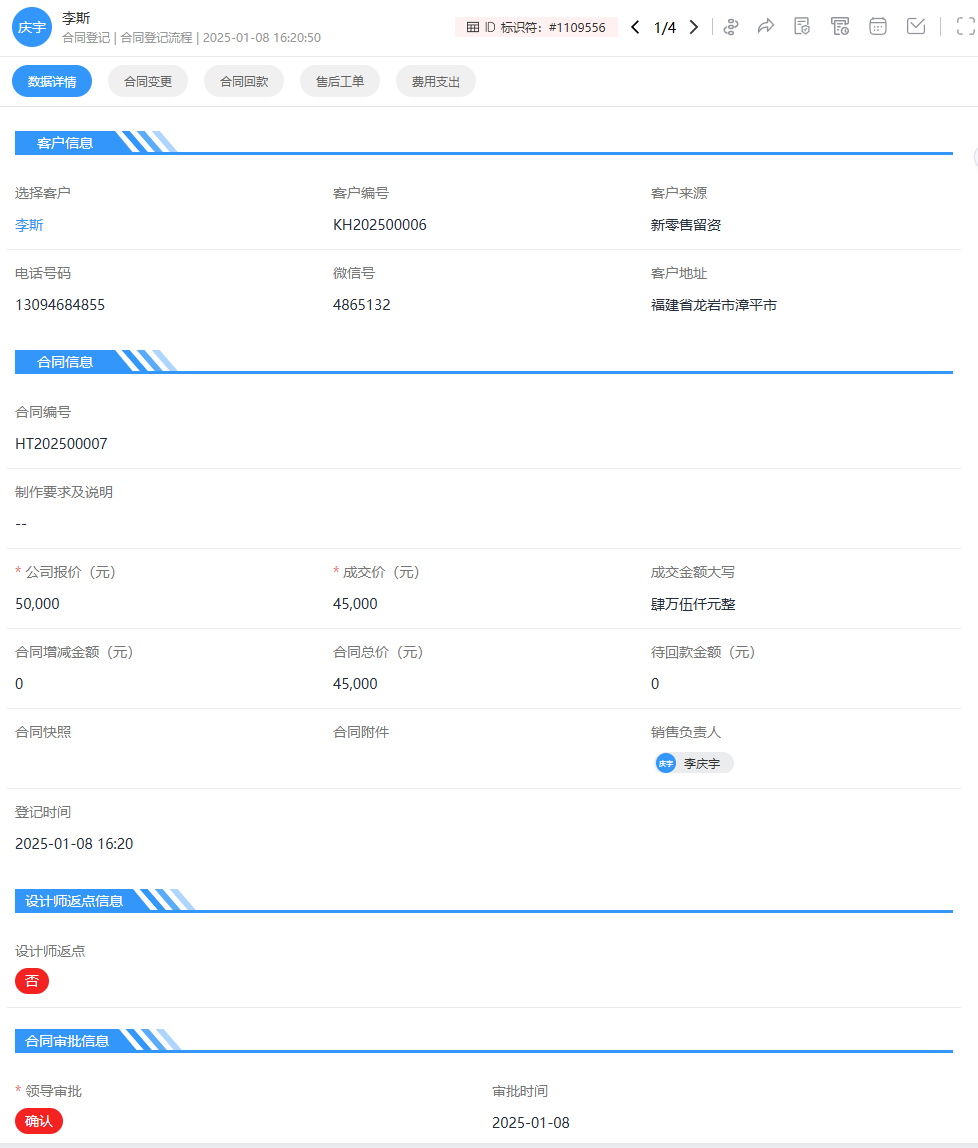Open the document shield icon
This screenshot has width=978, height=1148.
(802, 27)
